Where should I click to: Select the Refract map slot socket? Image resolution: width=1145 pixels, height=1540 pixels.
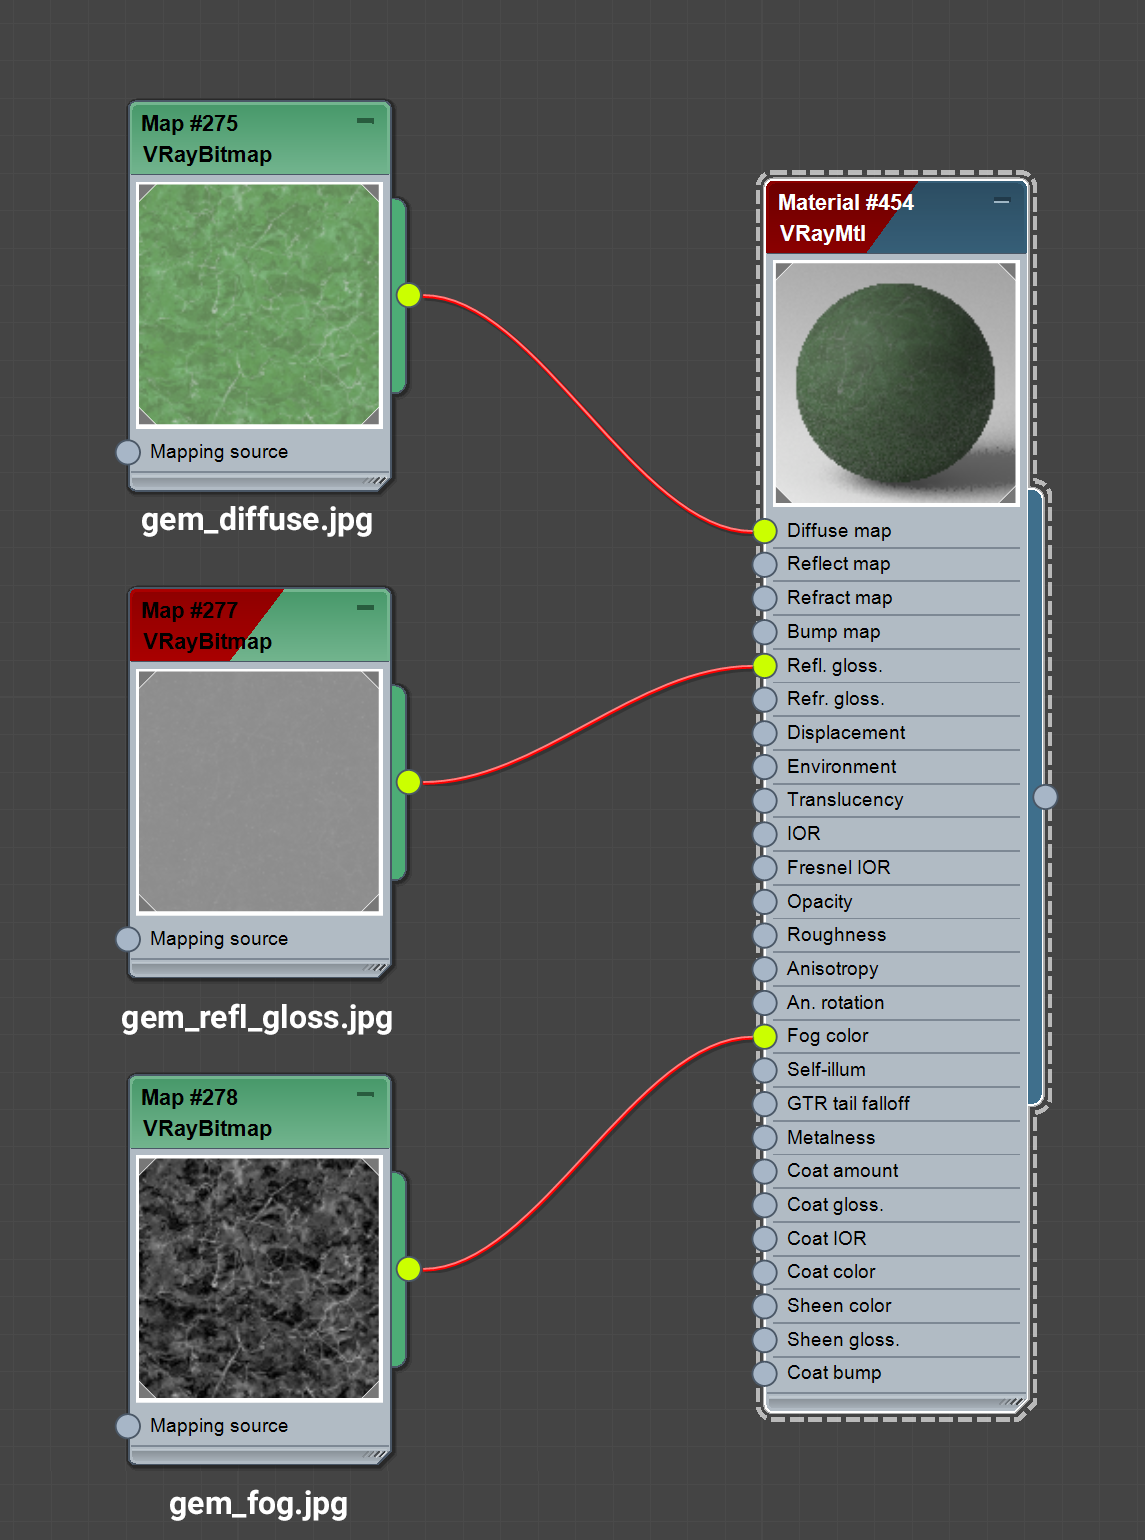coord(764,598)
